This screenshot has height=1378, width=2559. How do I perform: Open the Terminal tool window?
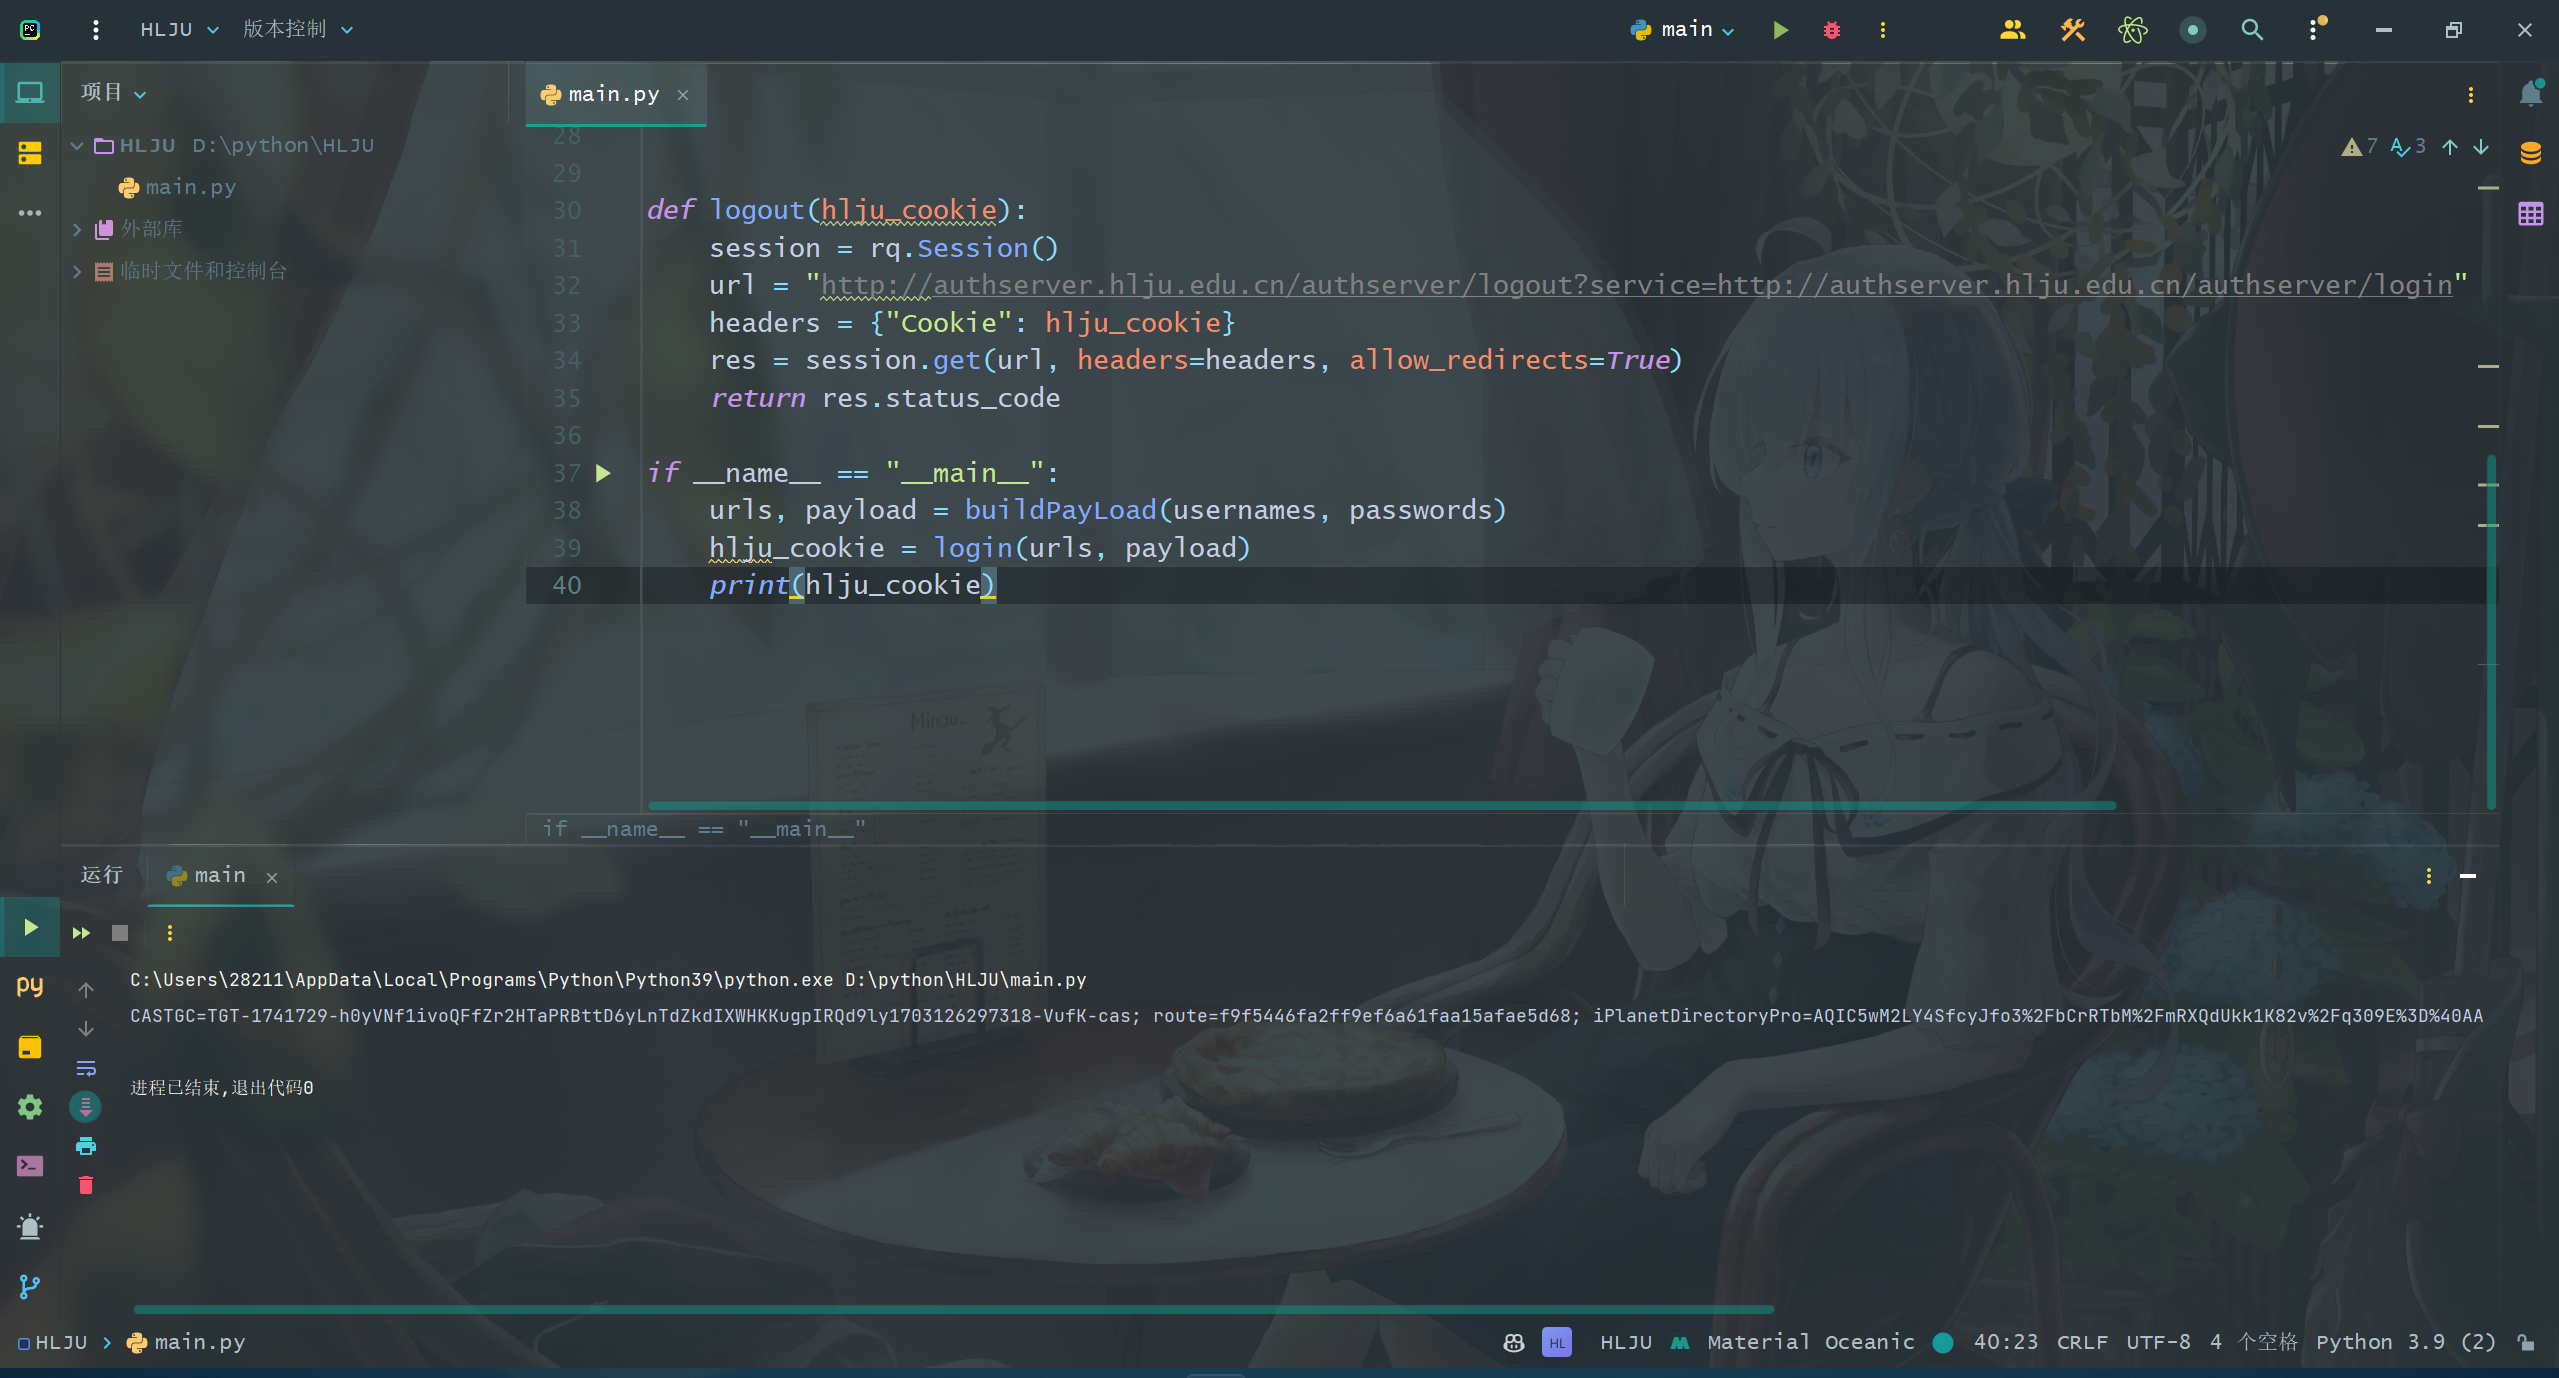click(30, 1166)
